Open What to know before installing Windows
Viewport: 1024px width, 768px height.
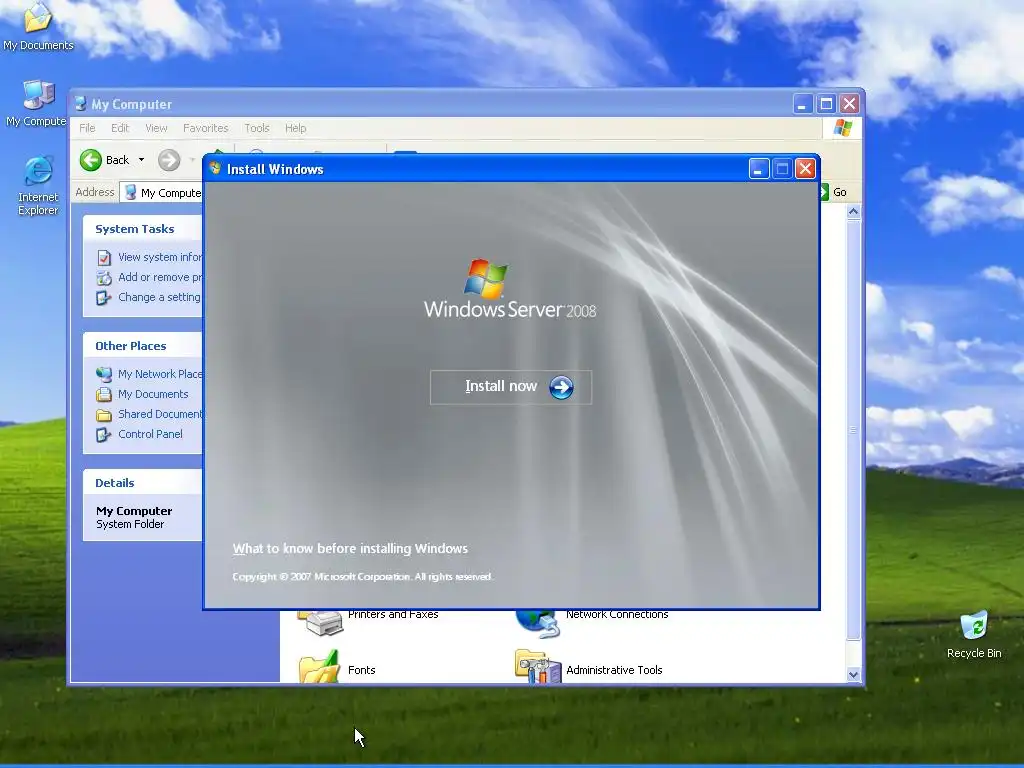pos(350,549)
